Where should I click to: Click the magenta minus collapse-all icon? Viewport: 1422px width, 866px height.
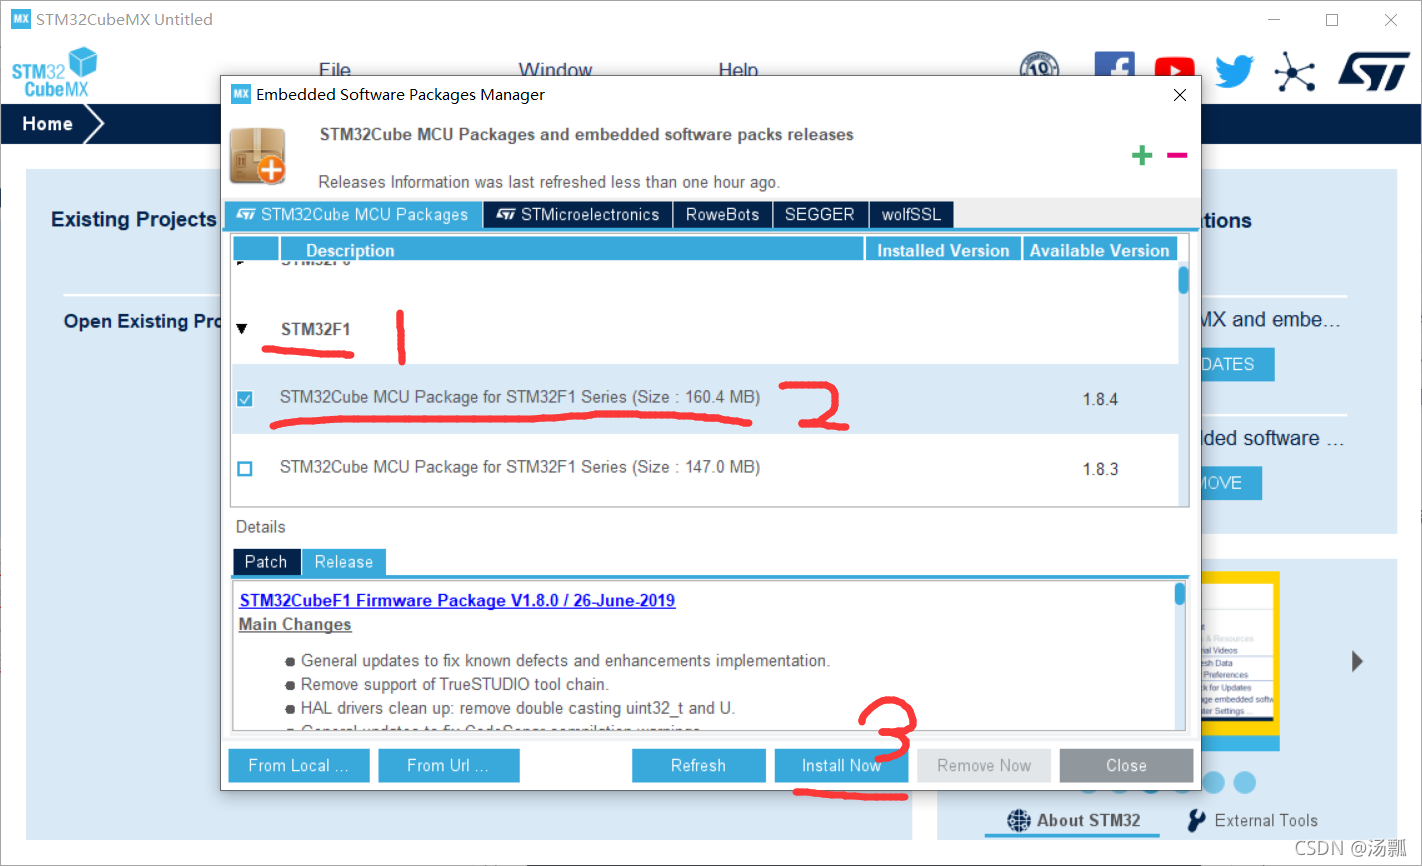pos(1177,155)
